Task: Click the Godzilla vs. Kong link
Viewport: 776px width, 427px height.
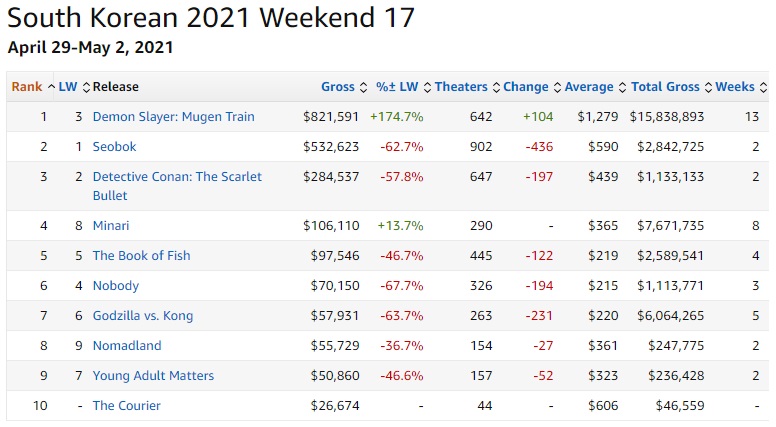Action: [143, 316]
